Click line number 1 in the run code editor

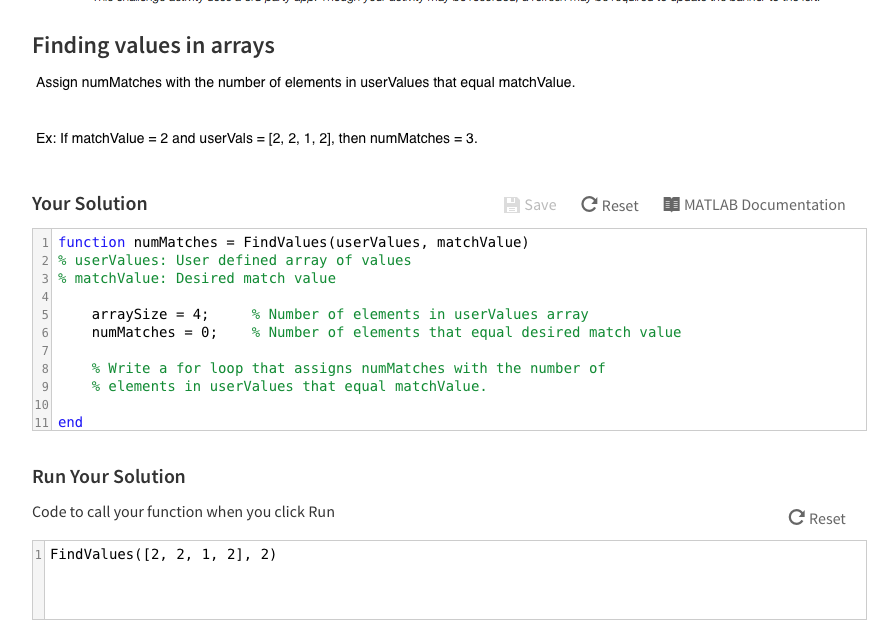(x=38, y=554)
